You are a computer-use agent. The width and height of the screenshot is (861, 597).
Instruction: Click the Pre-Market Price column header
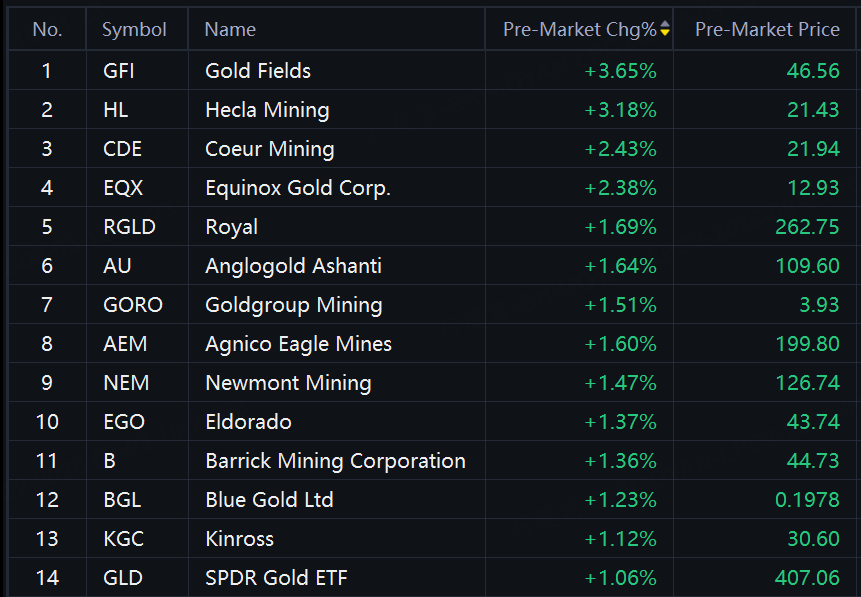click(767, 29)
